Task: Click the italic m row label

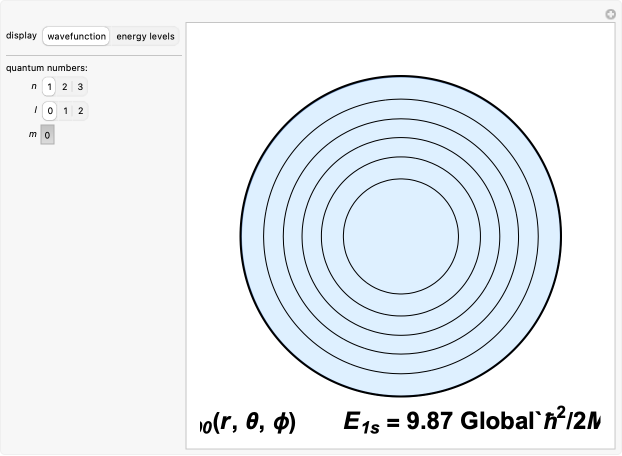Action: coord(34,135)
